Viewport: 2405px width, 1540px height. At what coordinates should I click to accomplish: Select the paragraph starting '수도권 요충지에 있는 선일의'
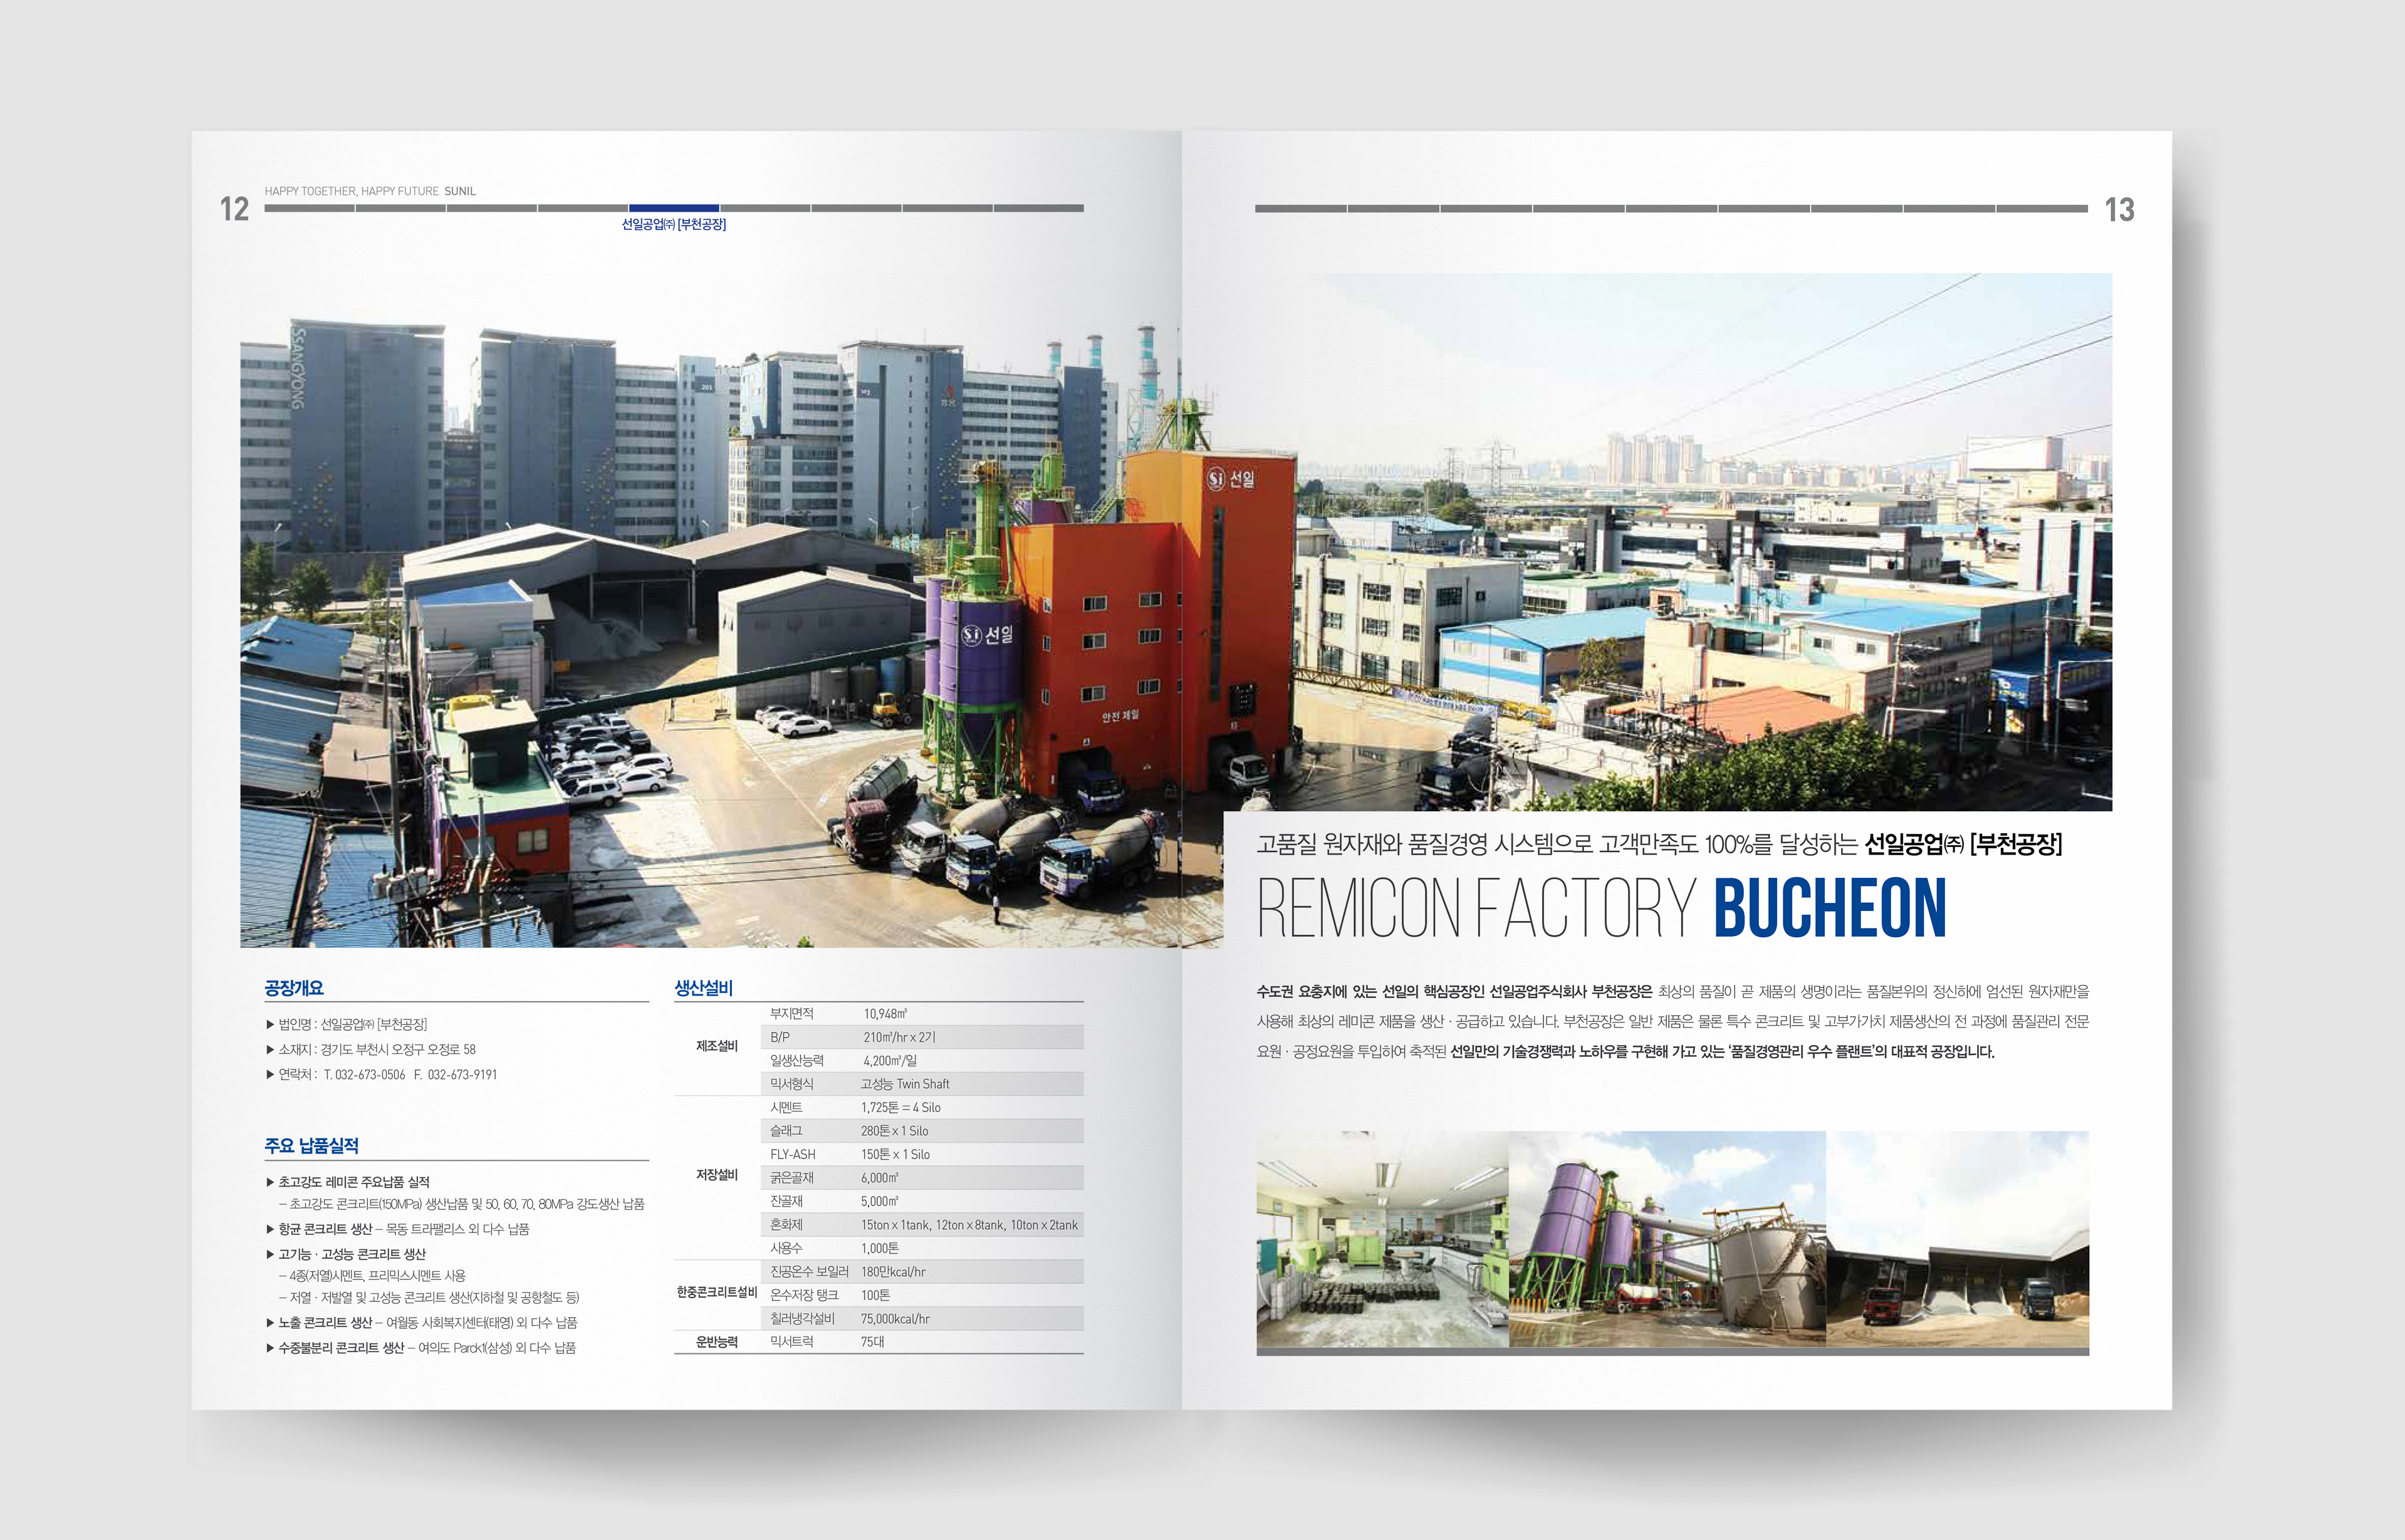[1673, 1022]
